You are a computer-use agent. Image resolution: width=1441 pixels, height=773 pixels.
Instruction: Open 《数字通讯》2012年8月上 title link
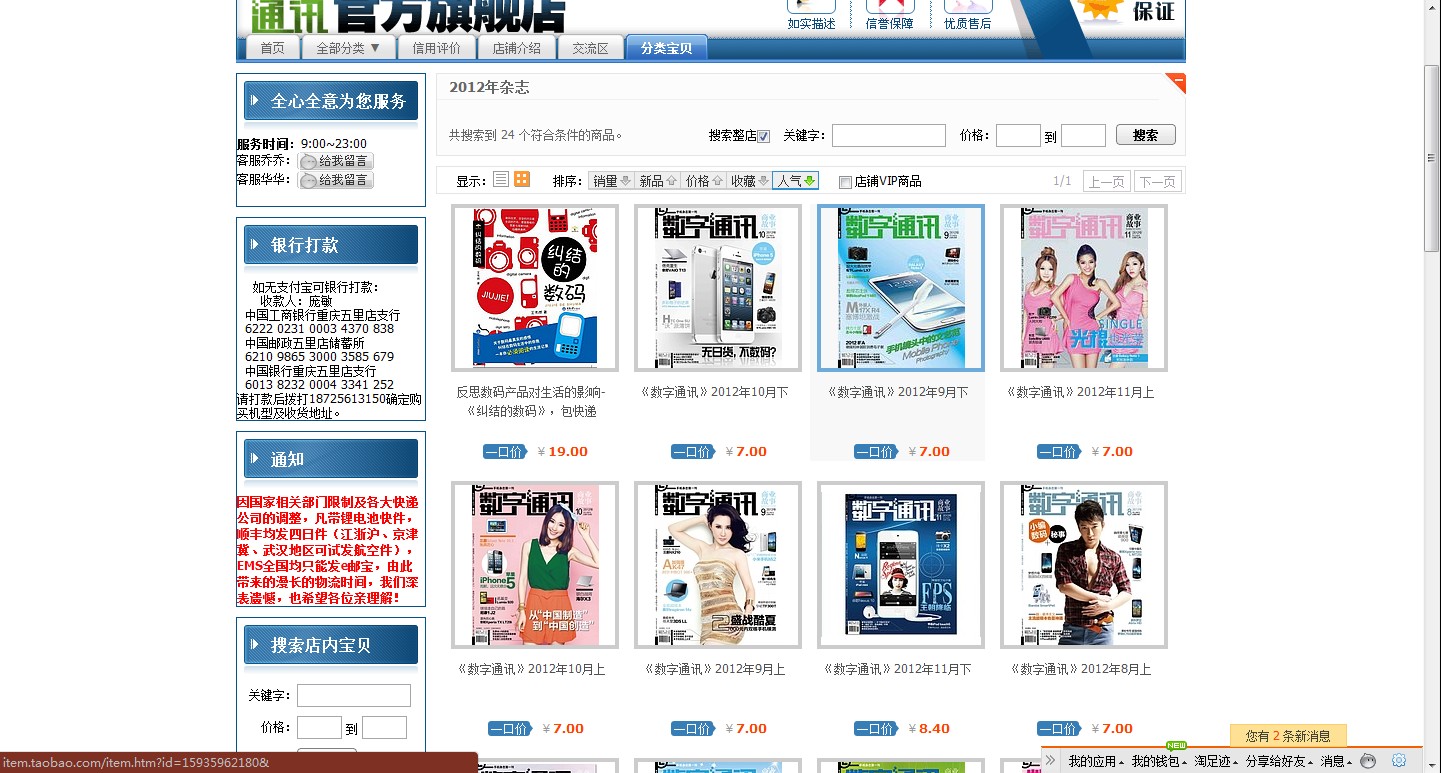pyautogui.click(x=1080, y=670)
